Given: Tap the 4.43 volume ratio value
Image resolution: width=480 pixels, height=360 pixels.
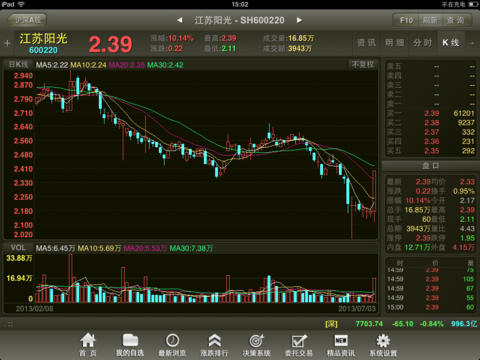Looking at the screenshot, I should click(467, 229).
